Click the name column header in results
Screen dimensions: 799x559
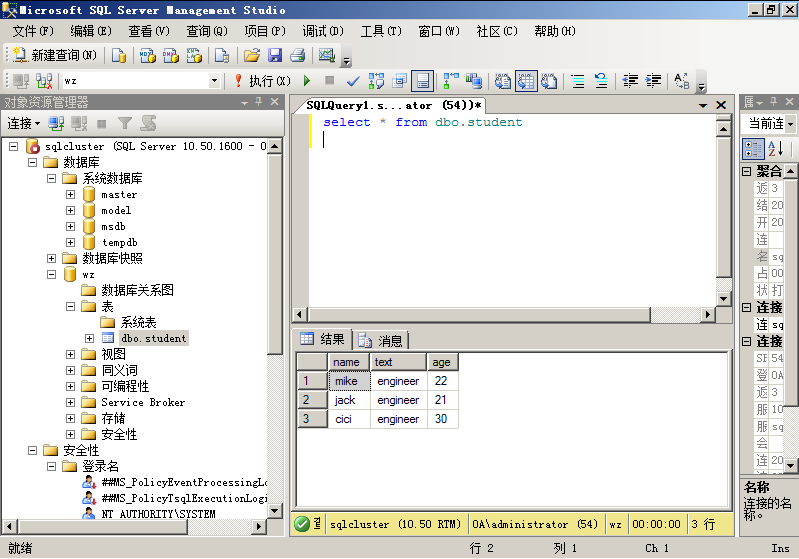(x=349, y=362)
